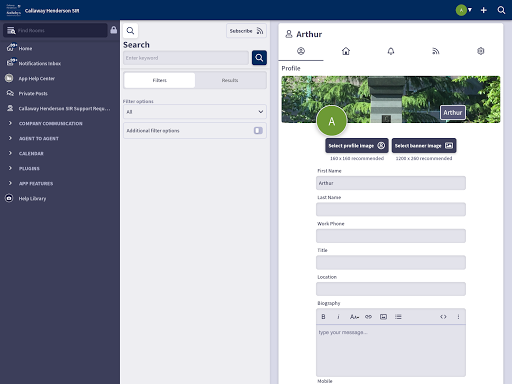Click the Subscribe button

click(246, 31)
